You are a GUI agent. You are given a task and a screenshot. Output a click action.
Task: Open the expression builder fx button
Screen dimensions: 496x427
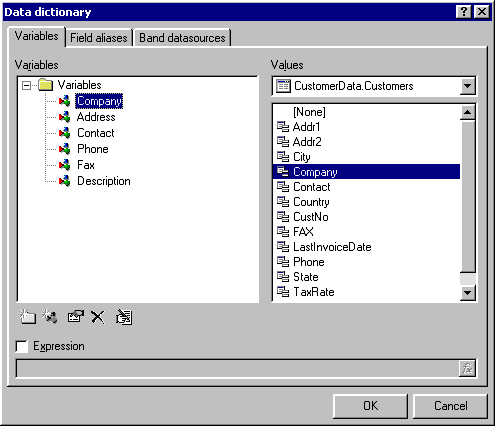(467, 368)
